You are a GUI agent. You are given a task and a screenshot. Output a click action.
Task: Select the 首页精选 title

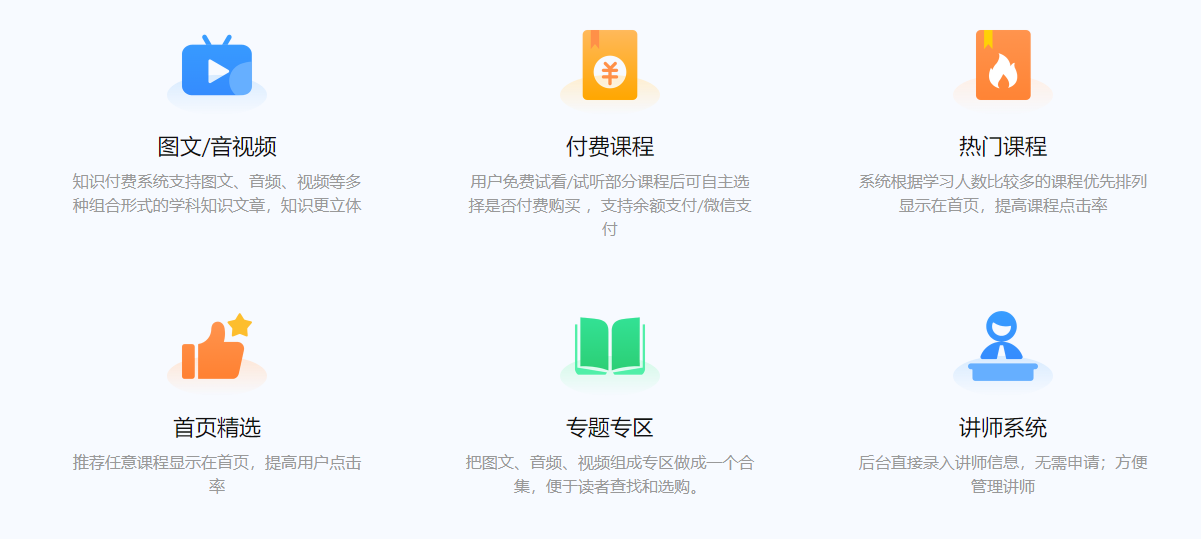tap(217, 428)
